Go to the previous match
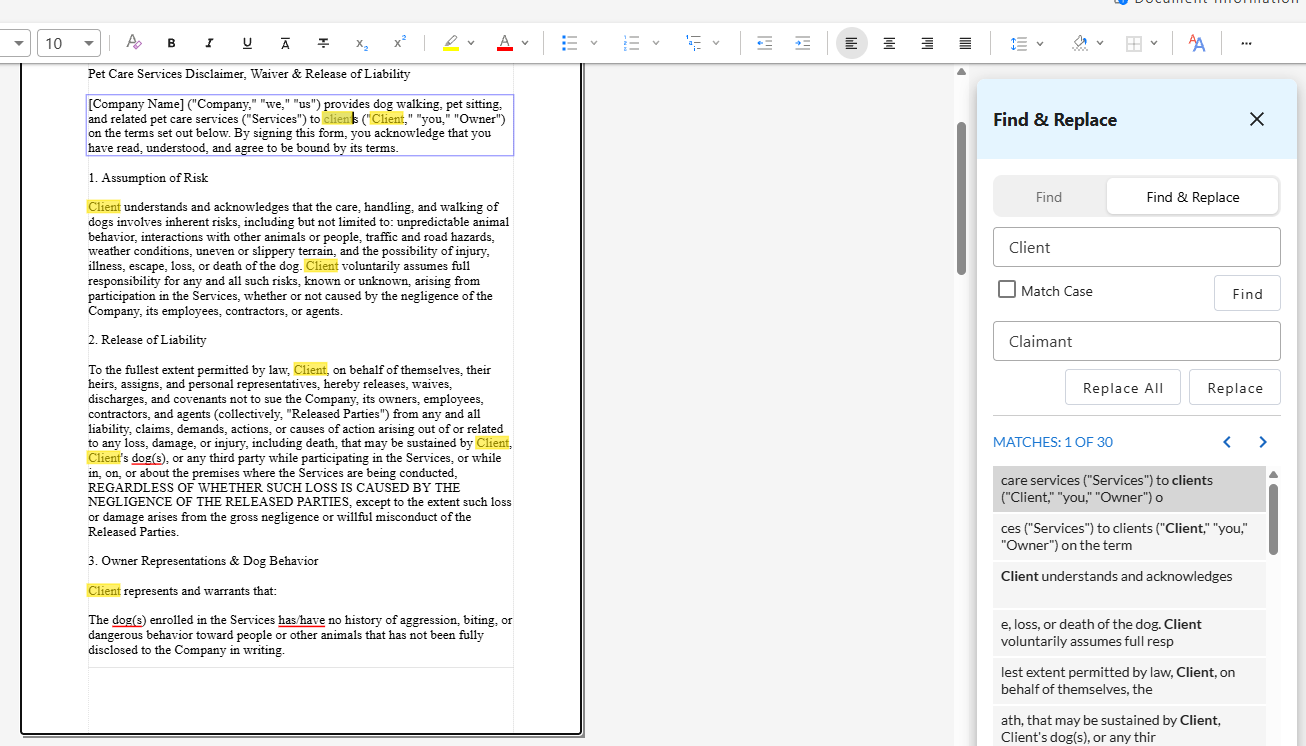This screenshot has width=1306, height=746. (x=1227, y=442)
